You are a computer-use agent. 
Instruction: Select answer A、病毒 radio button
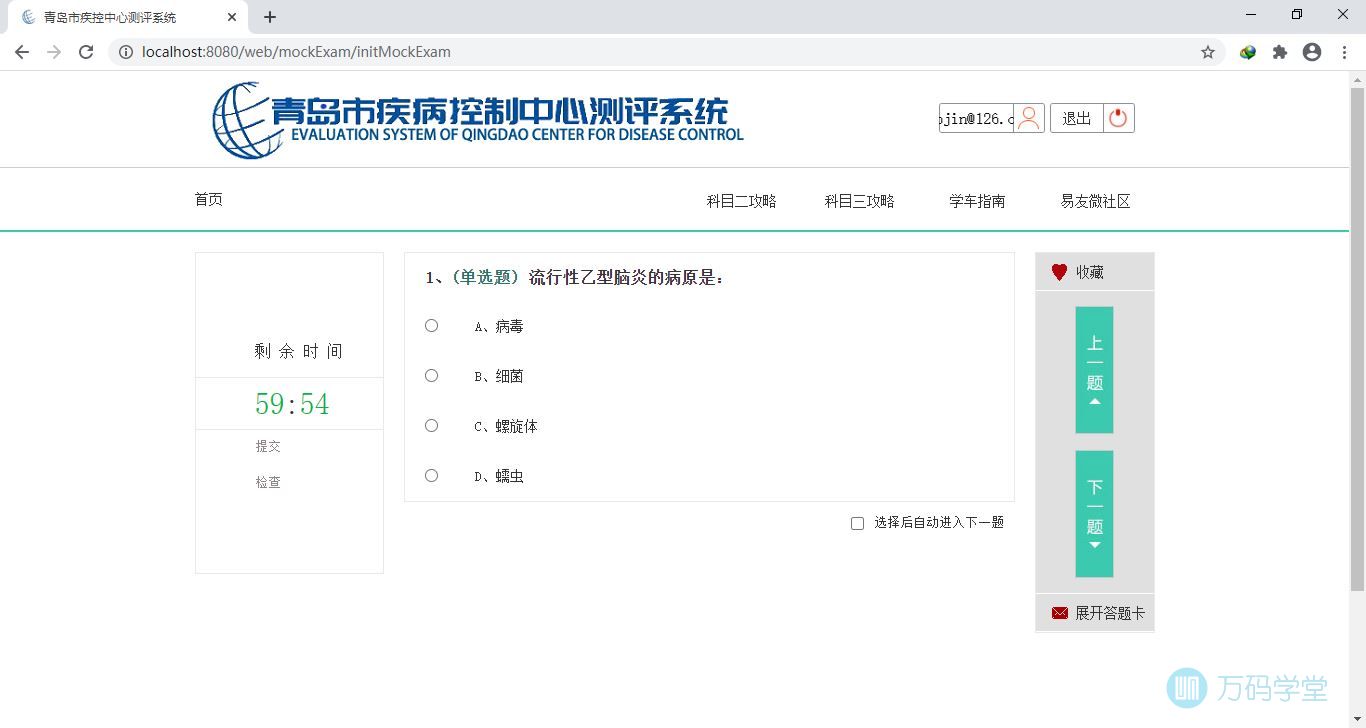pos(431,326)
